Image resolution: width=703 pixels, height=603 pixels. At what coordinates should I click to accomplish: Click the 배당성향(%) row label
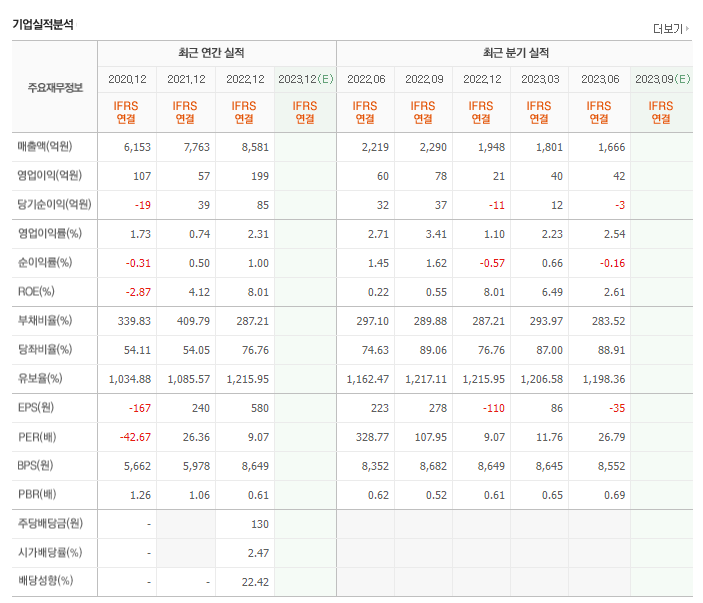click(45, 581)
